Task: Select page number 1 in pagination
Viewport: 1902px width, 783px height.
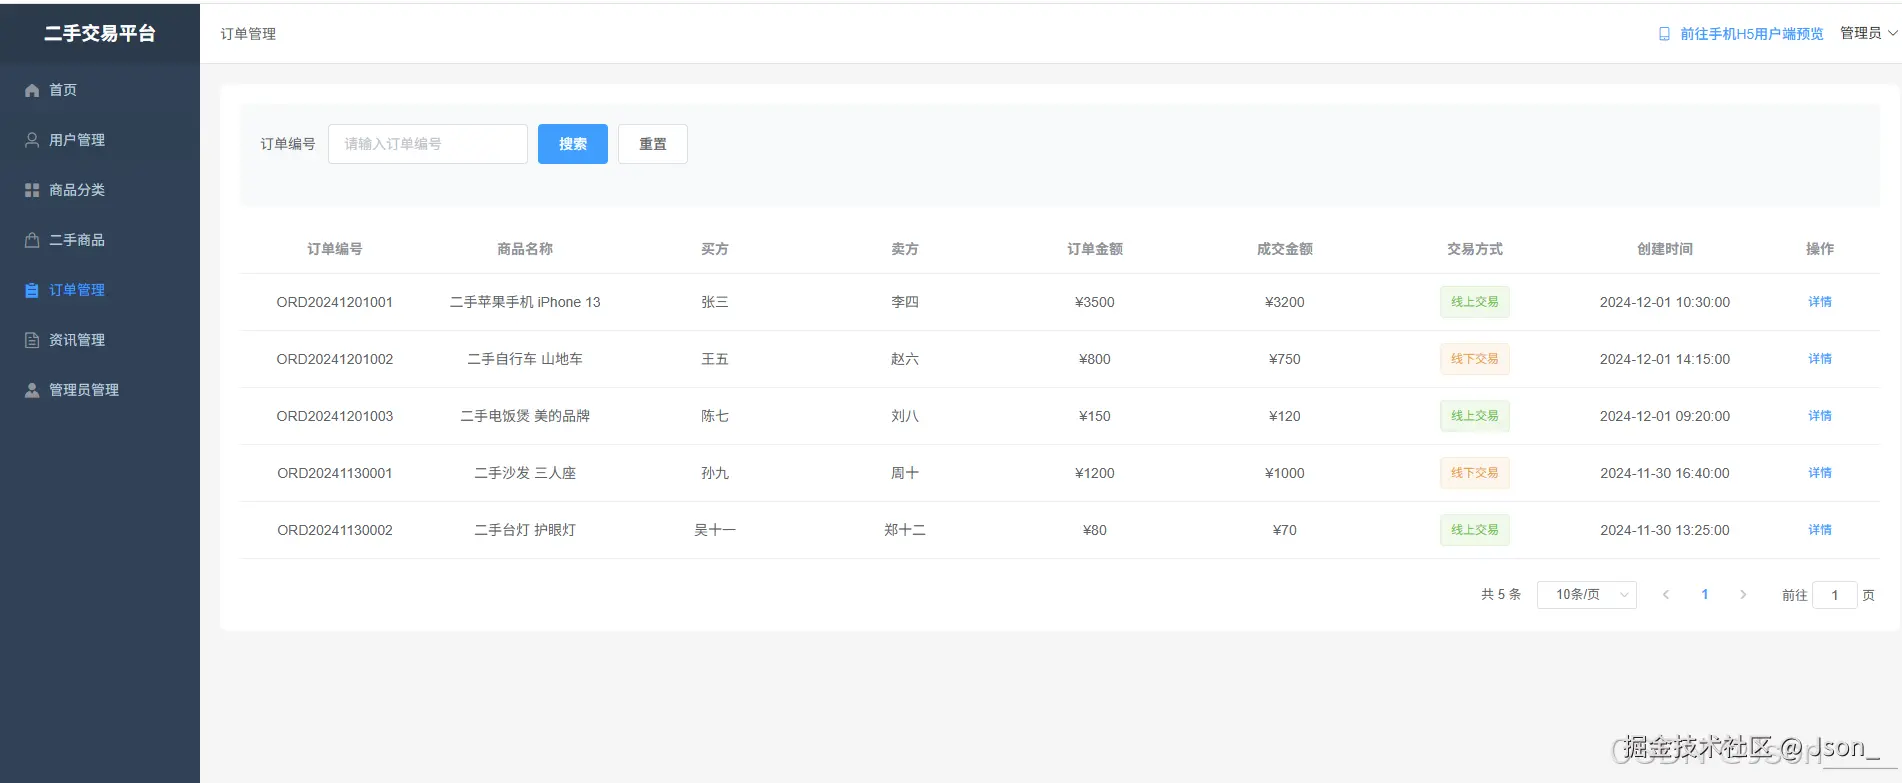Action: tap(1705, 595)
